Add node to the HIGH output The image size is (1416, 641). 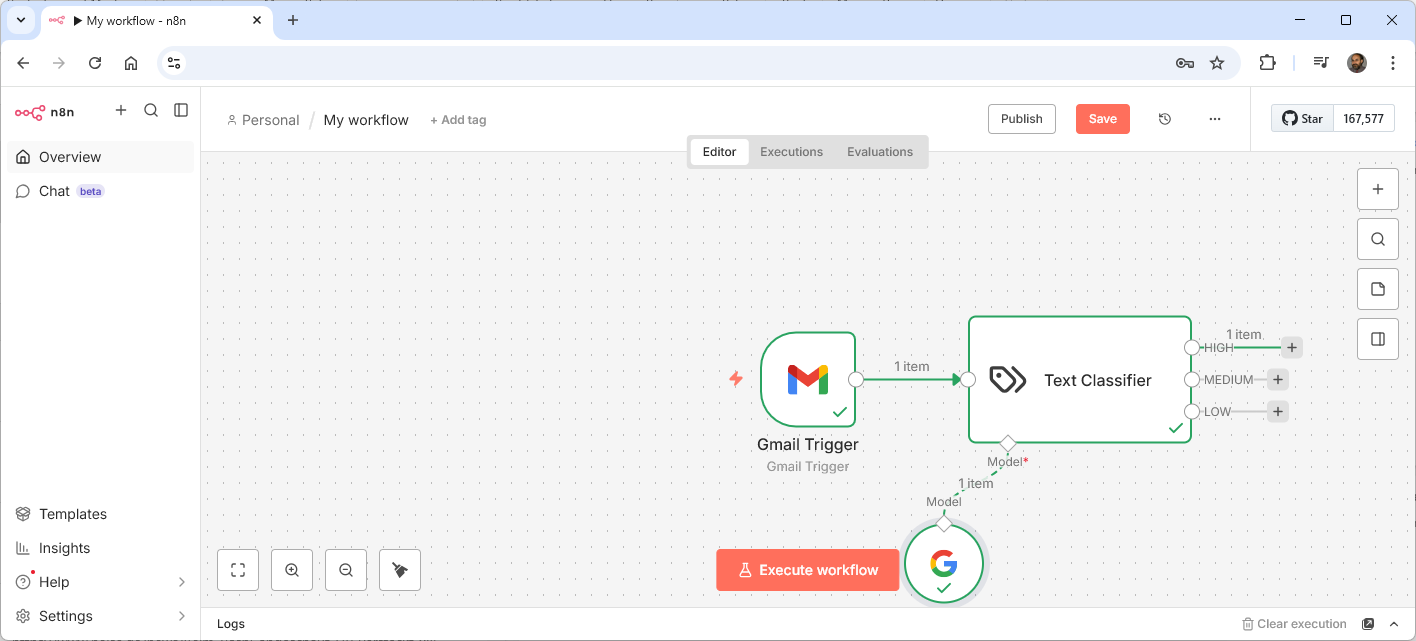(1292, 348)
